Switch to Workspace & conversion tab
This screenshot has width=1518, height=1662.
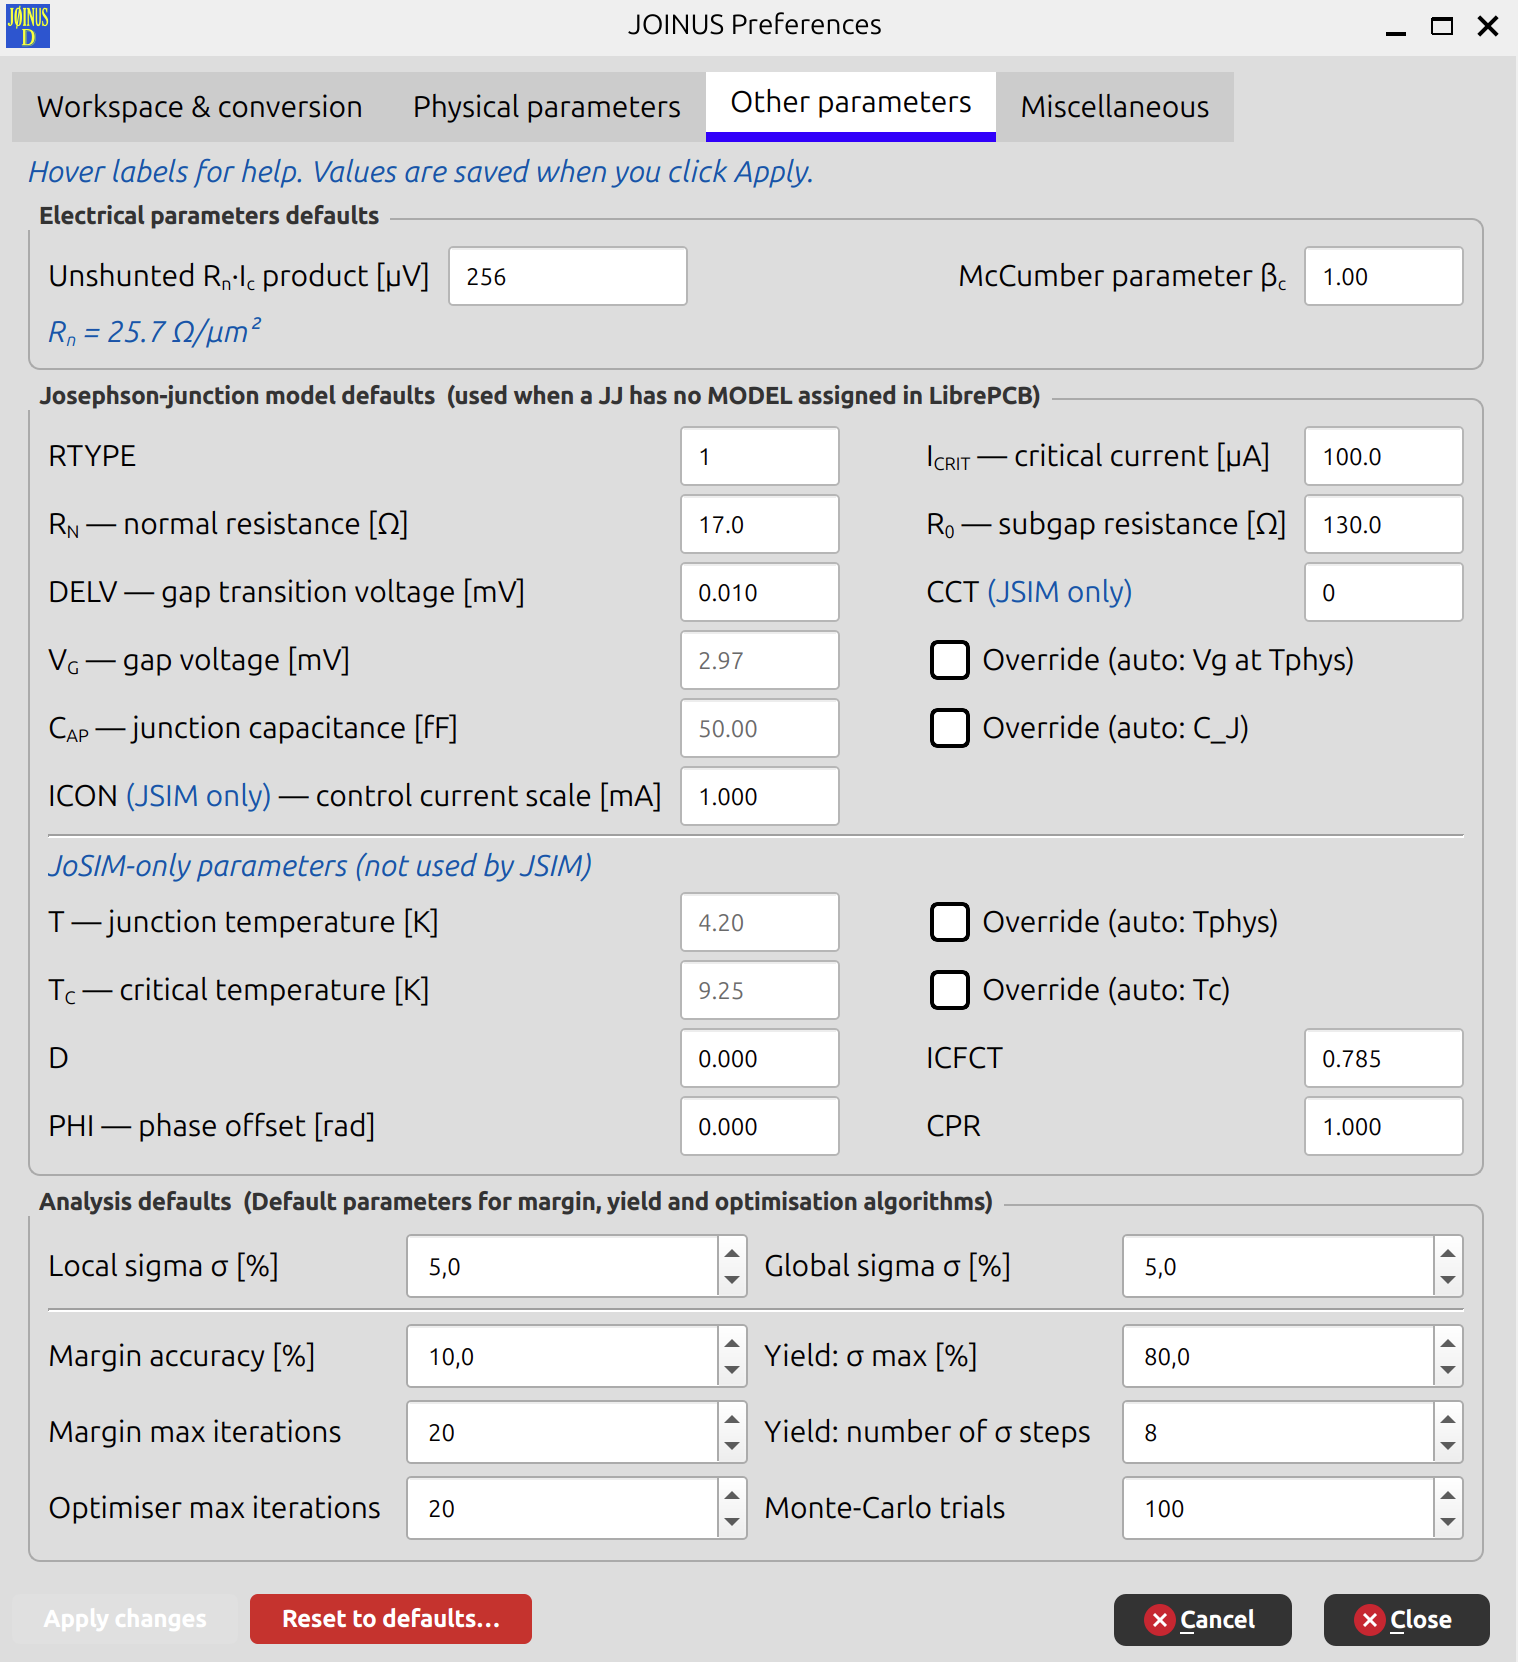(200, 107)
